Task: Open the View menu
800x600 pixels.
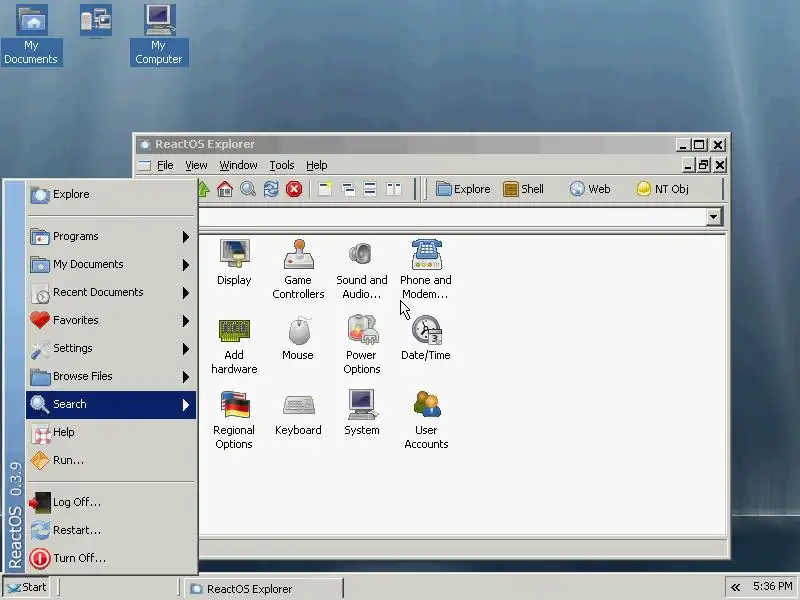Action: (x=196, y=165)
